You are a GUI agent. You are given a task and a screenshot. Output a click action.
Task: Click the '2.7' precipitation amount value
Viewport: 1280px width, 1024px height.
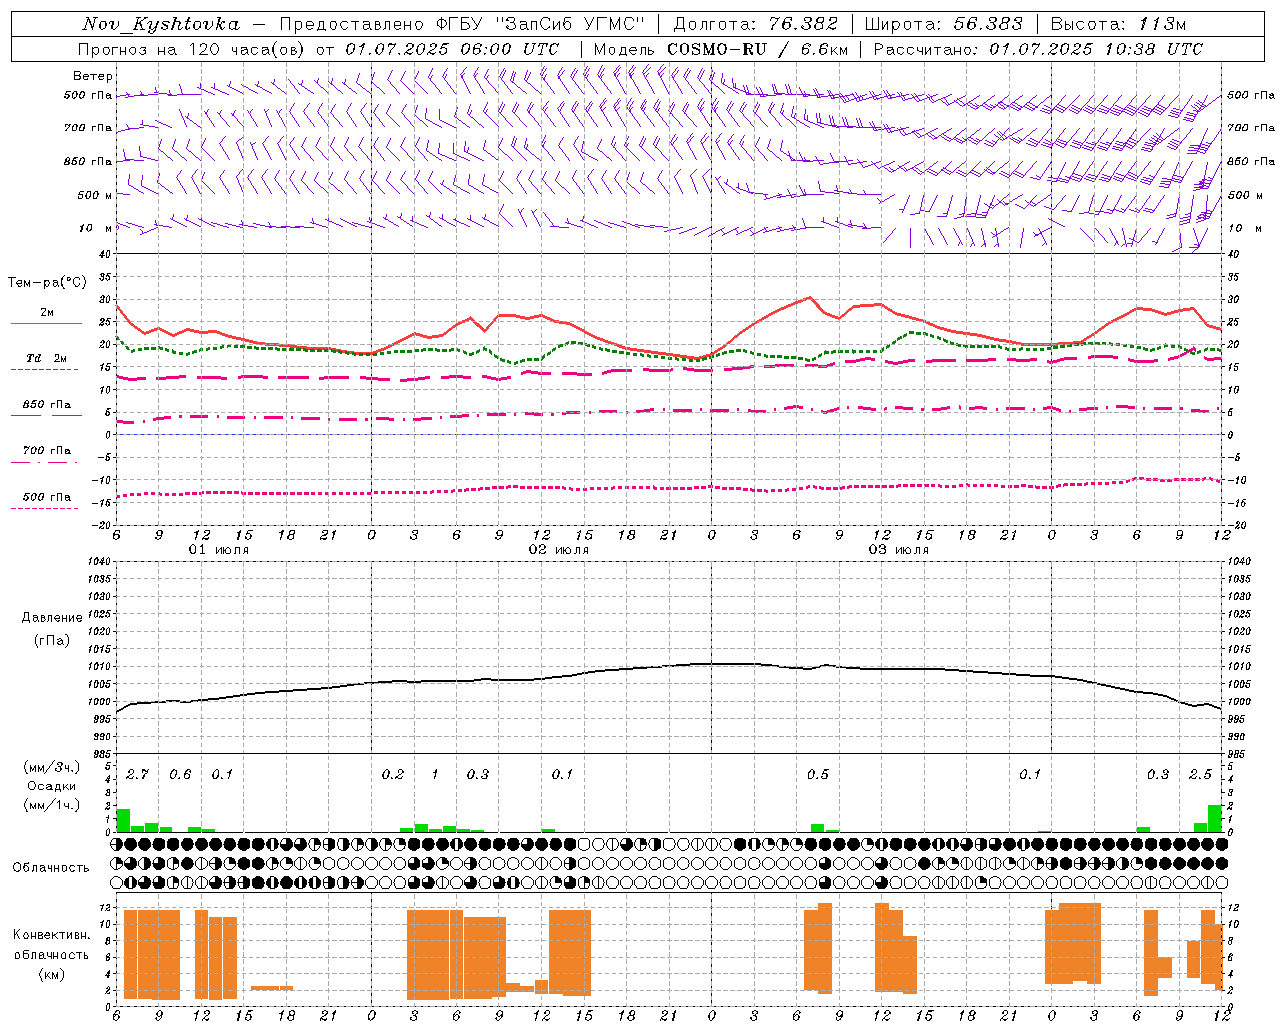(138, 775)
